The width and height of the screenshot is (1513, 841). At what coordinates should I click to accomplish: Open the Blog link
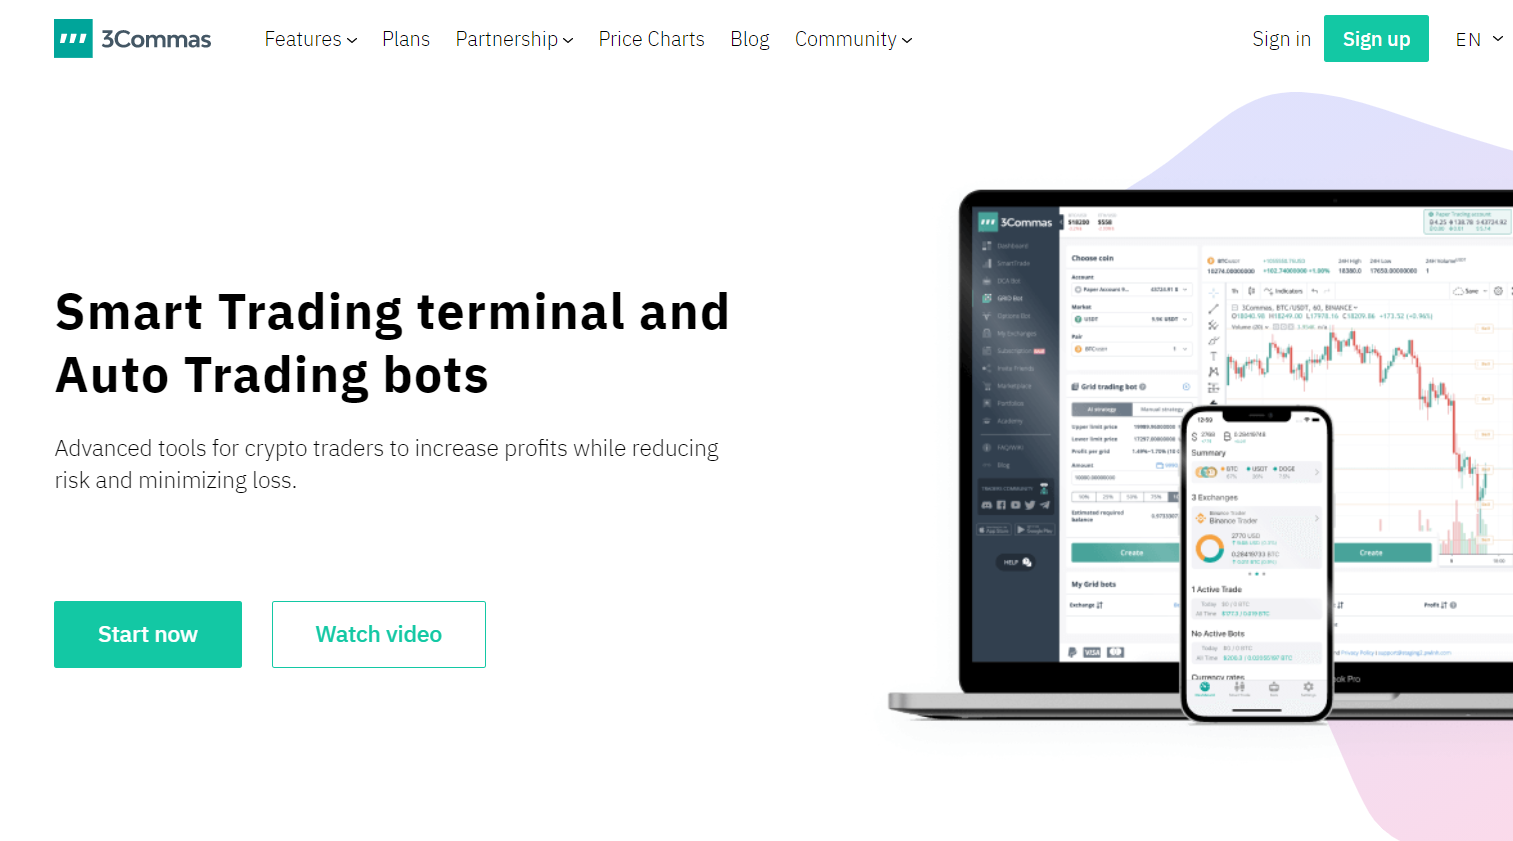point(750,39)
